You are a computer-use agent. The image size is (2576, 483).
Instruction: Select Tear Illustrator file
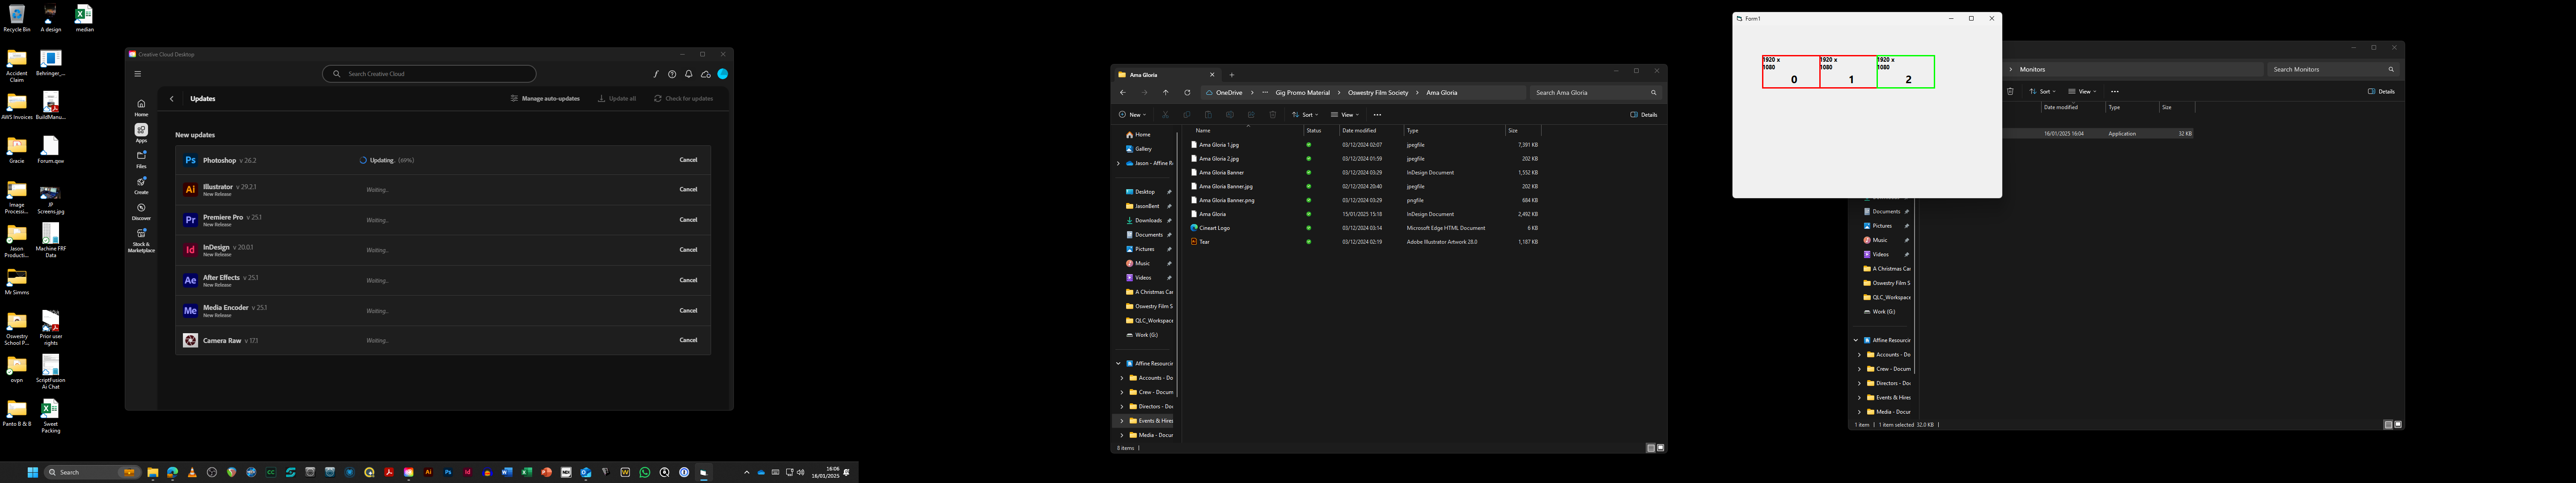(x=1204, y=242)
